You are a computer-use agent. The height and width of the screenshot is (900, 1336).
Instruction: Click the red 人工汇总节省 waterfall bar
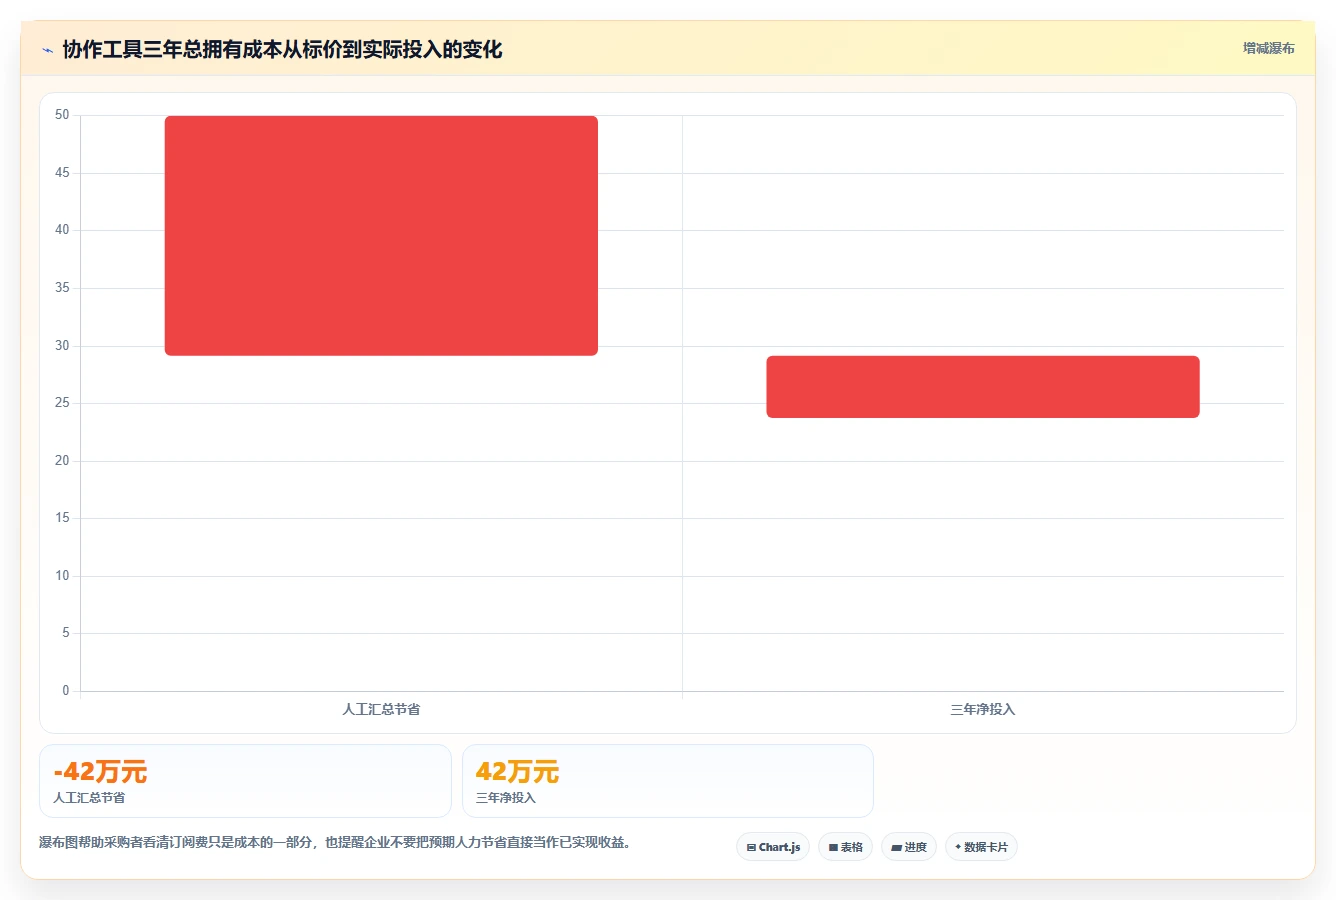point(381,236)
